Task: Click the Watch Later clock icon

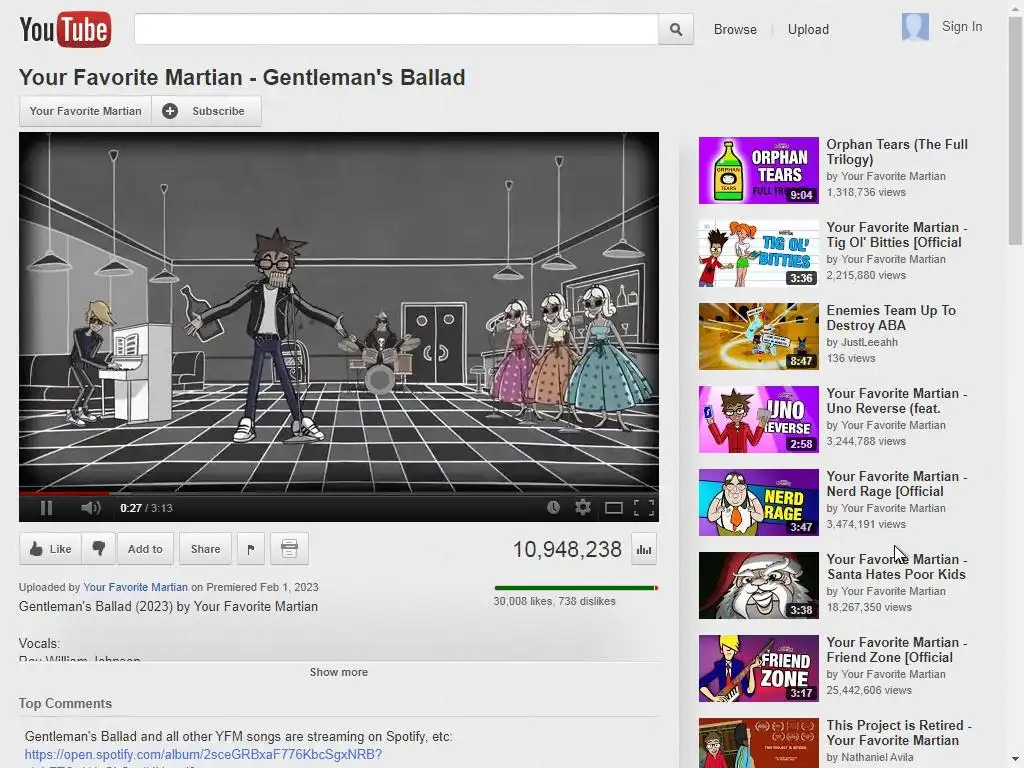Action: 553,507
